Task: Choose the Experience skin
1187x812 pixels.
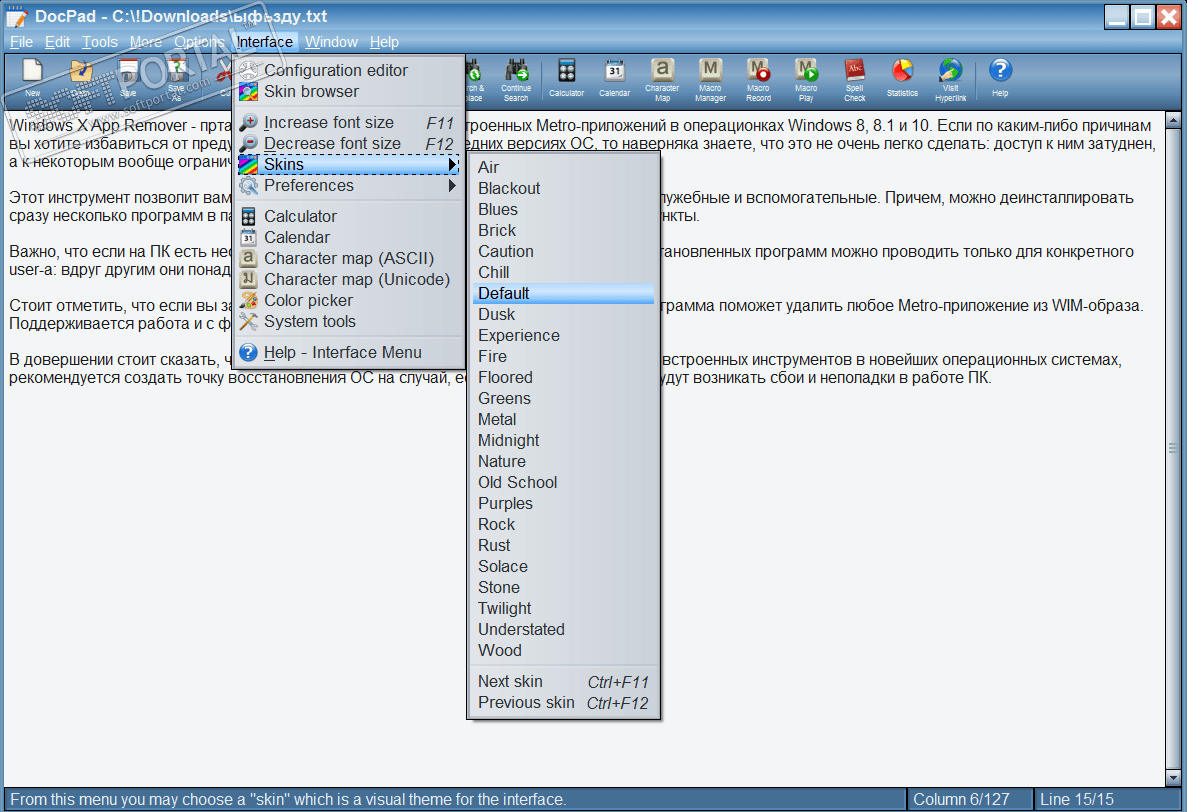Action: [563, 335]
